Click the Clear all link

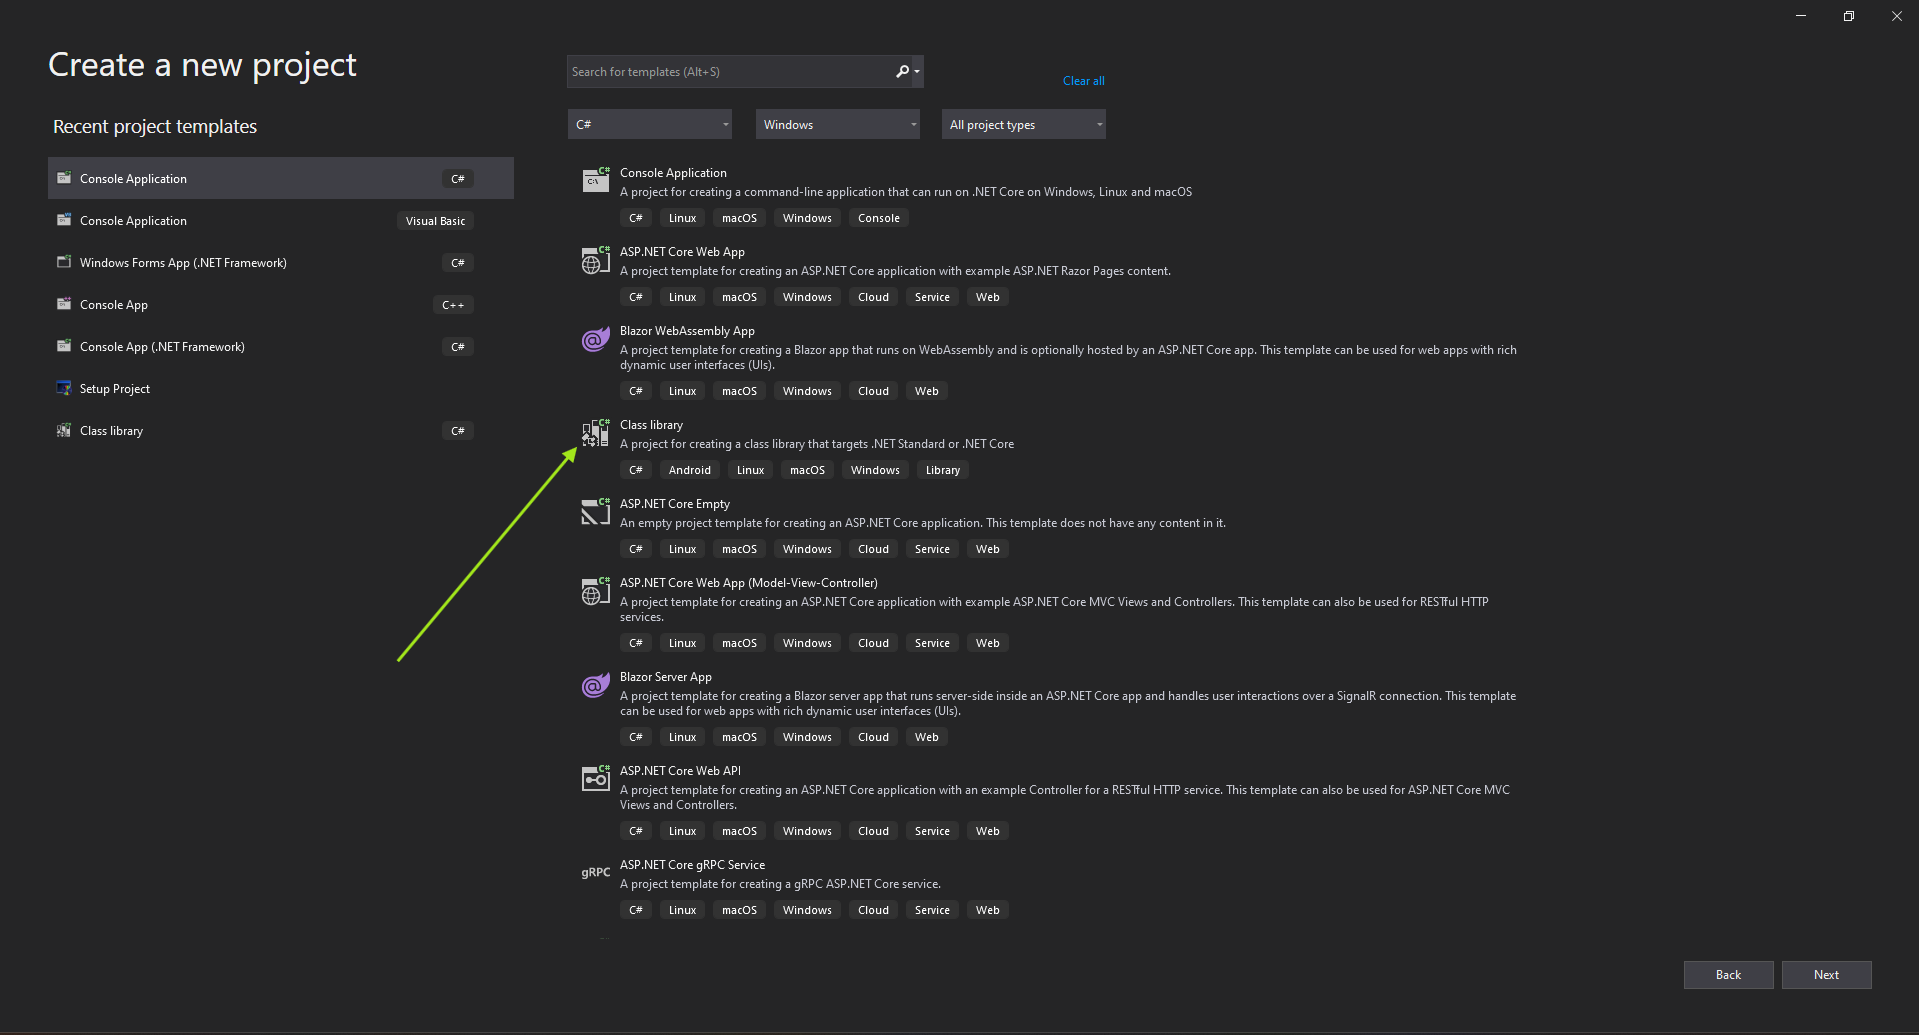coord(1084,81)
